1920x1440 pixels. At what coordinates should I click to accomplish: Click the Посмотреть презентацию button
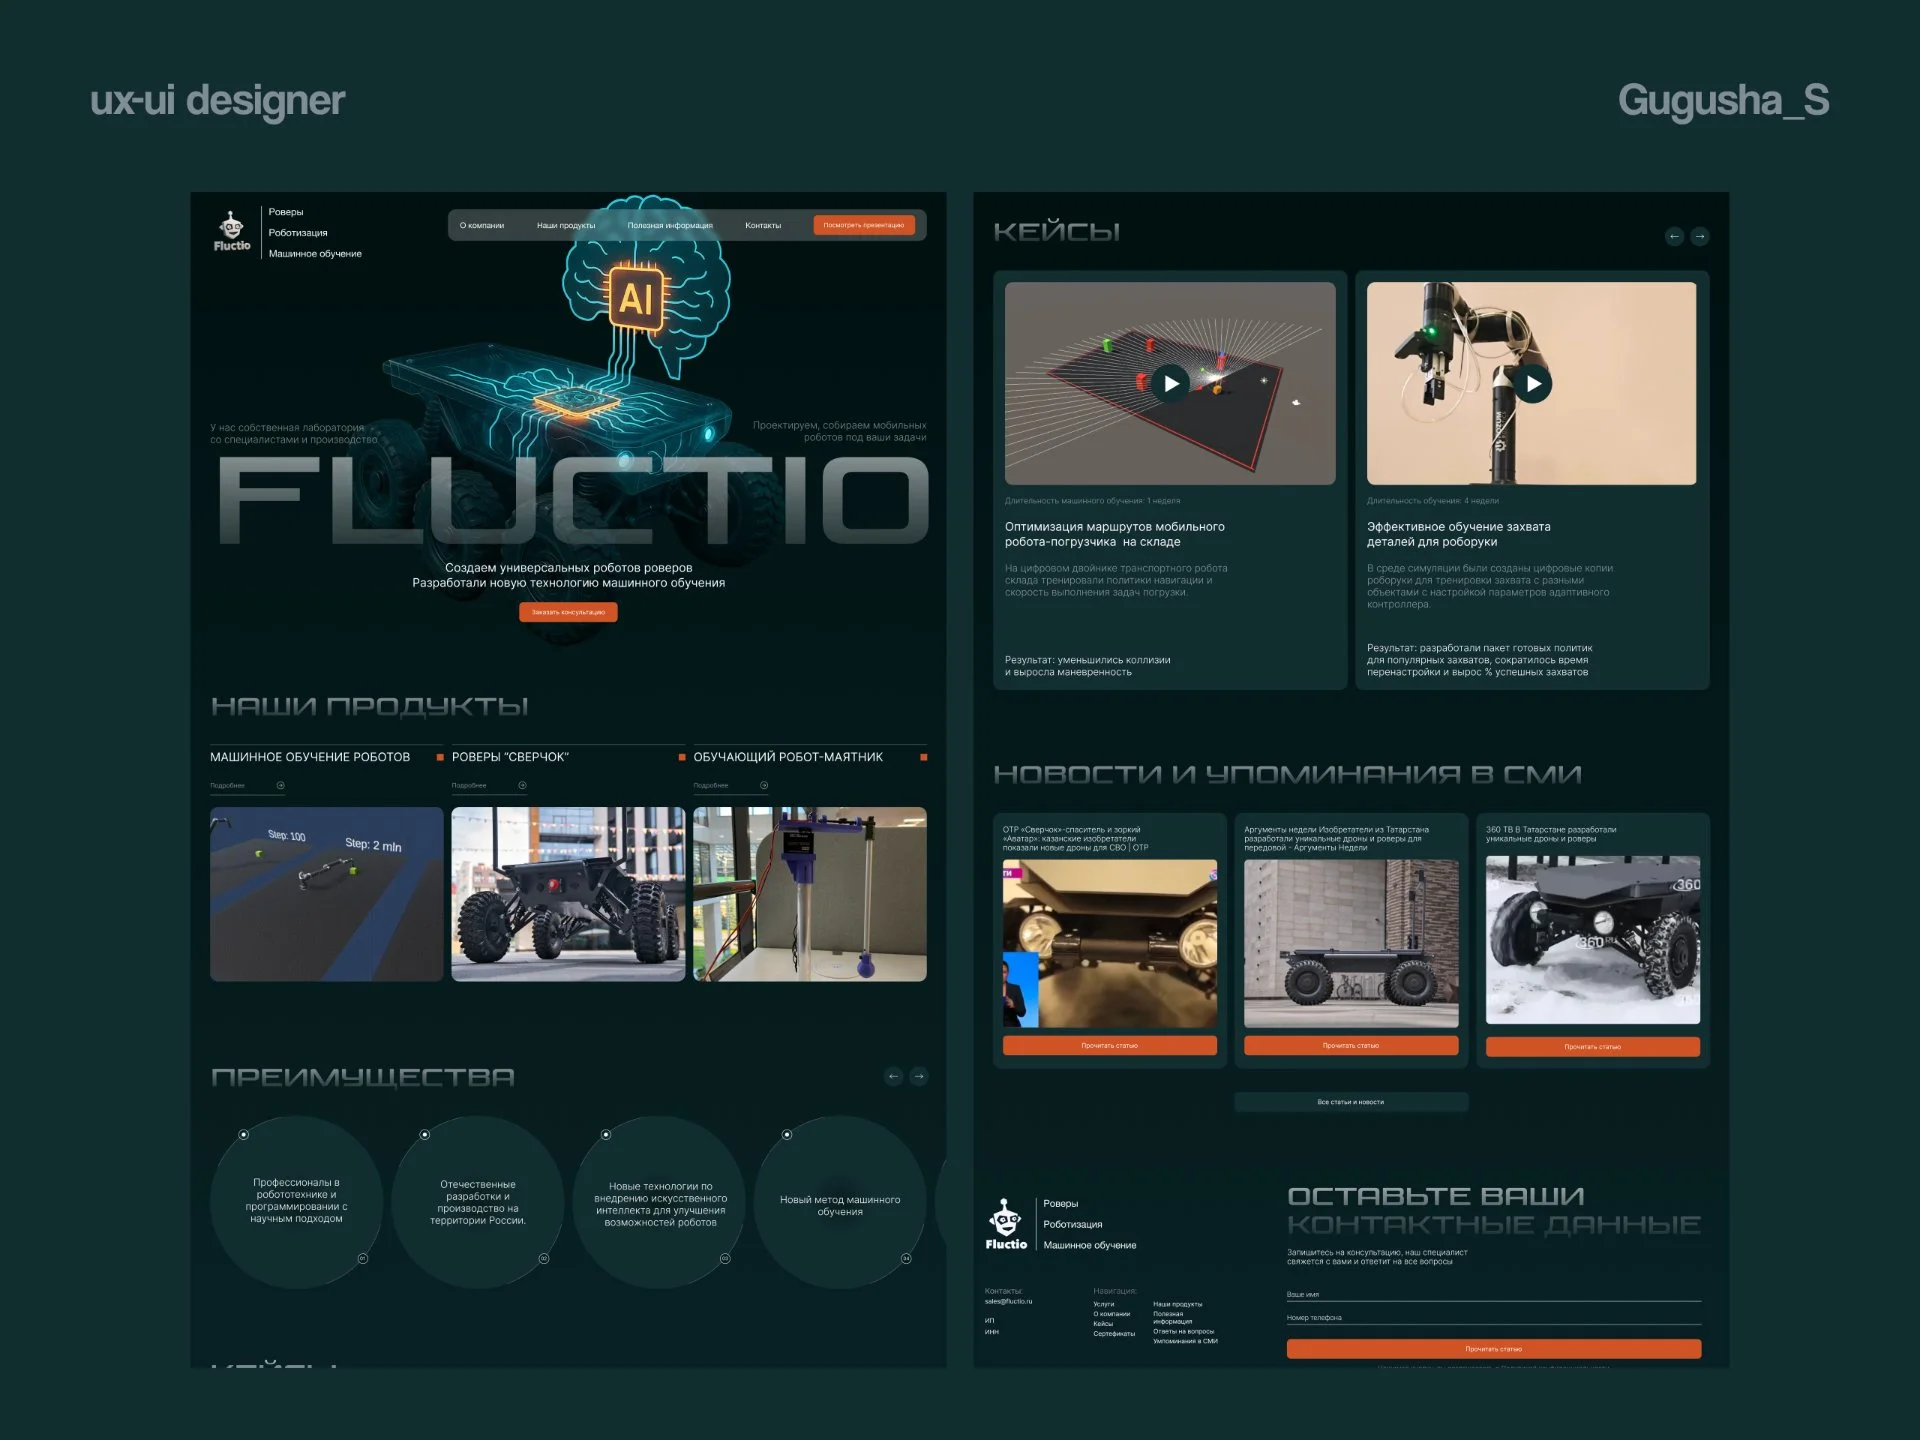(x=864, y=226)
